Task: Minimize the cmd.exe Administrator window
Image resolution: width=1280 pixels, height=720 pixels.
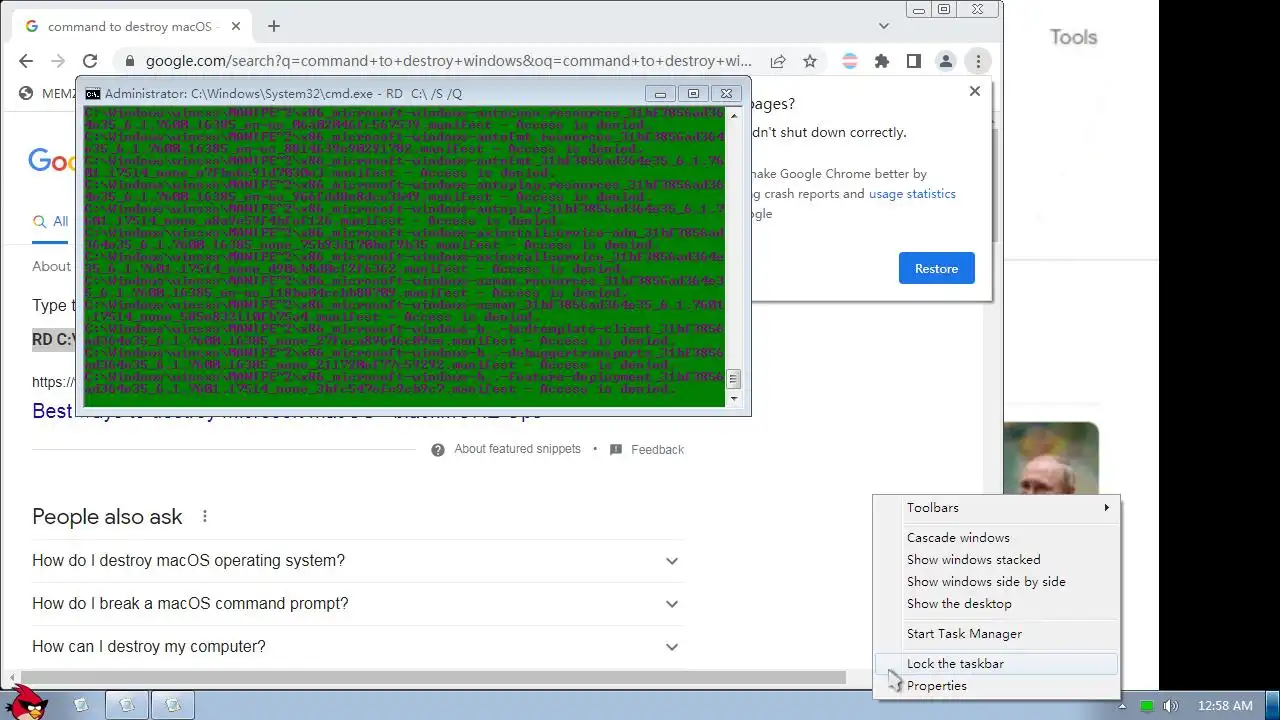Action: point(660,94)
